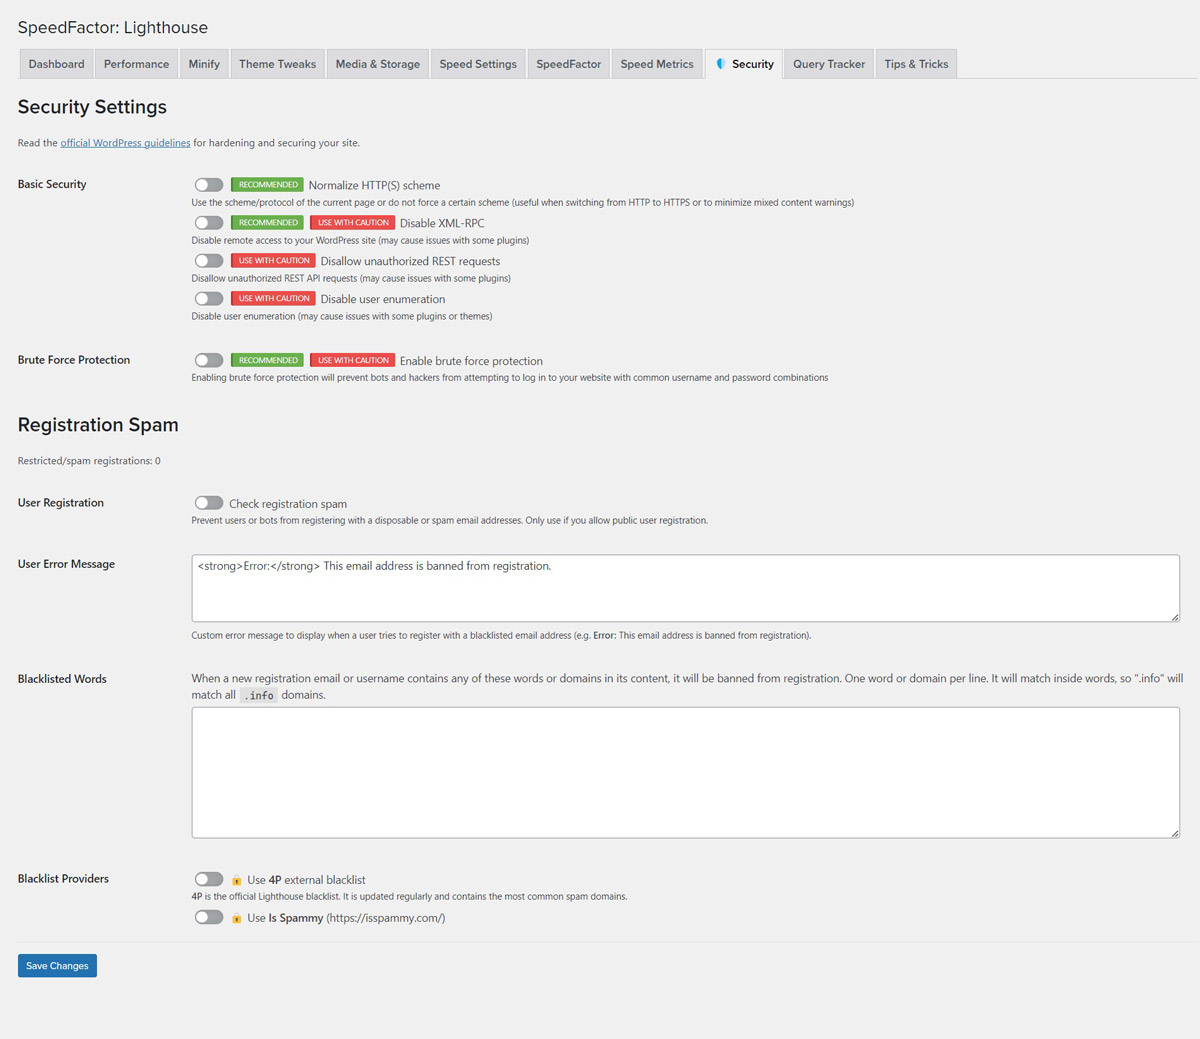
Task: Click resize handle of Blacklisted Words textarea
Action: tap(1174, 833)
